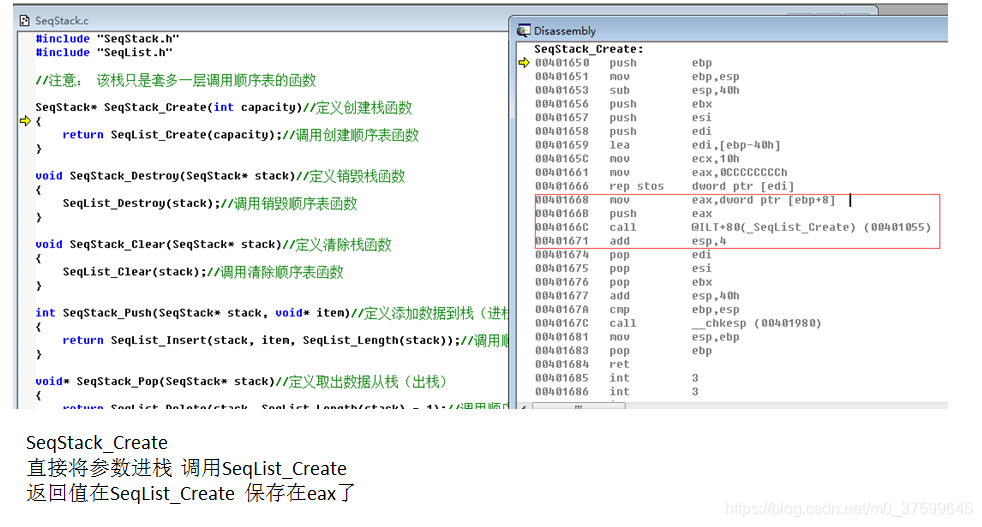This screenshot has width=982, height=527.
Task: Click disassembly line 00401661 mov eax,0CCCCCCCCh
Action: click(661, 172)
